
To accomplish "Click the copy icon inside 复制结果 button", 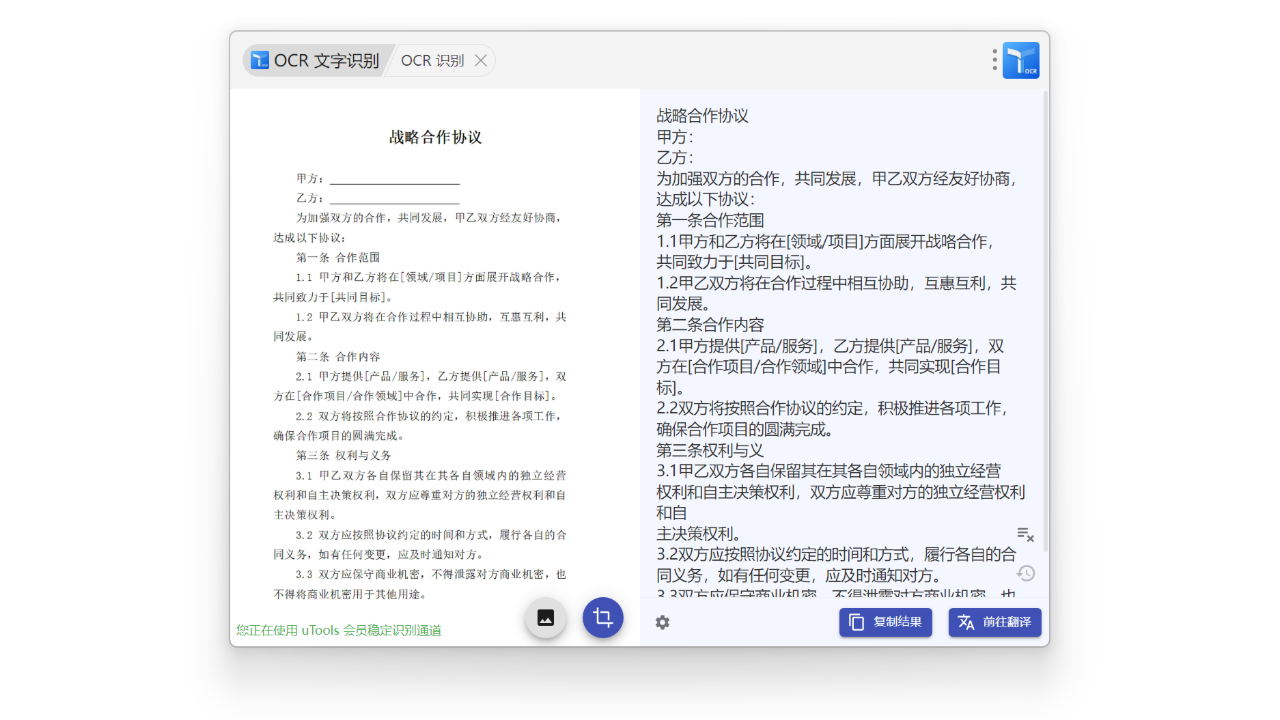I will 857,622.
